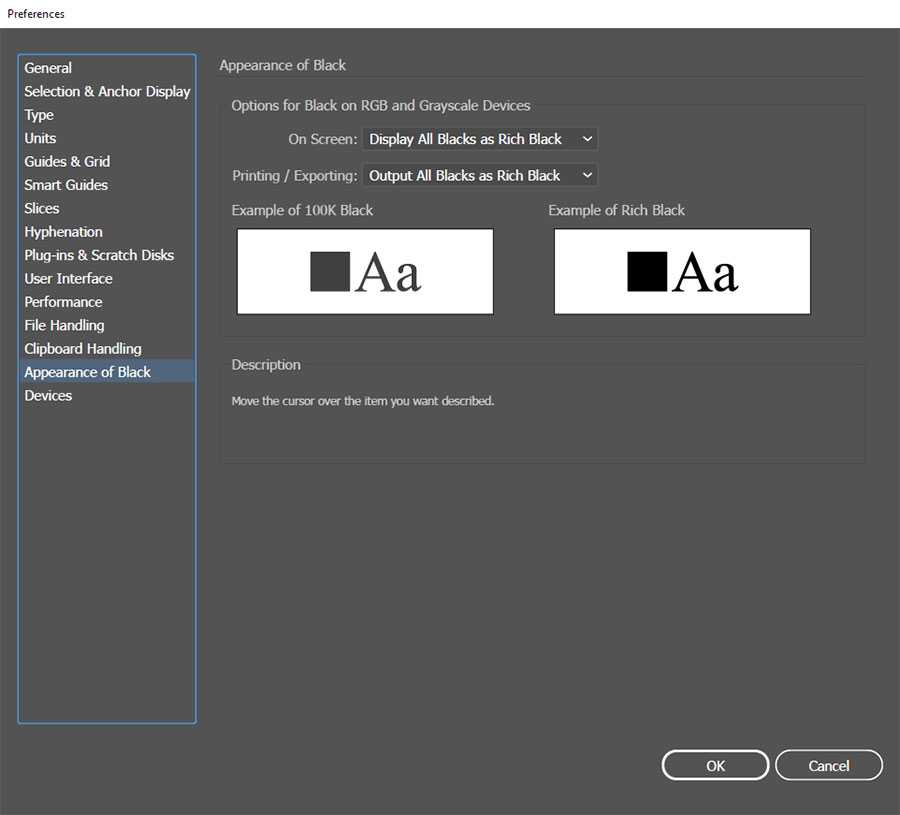Select Selection & Anchor Display category
The image size is (900, 815).
(107, 91)
